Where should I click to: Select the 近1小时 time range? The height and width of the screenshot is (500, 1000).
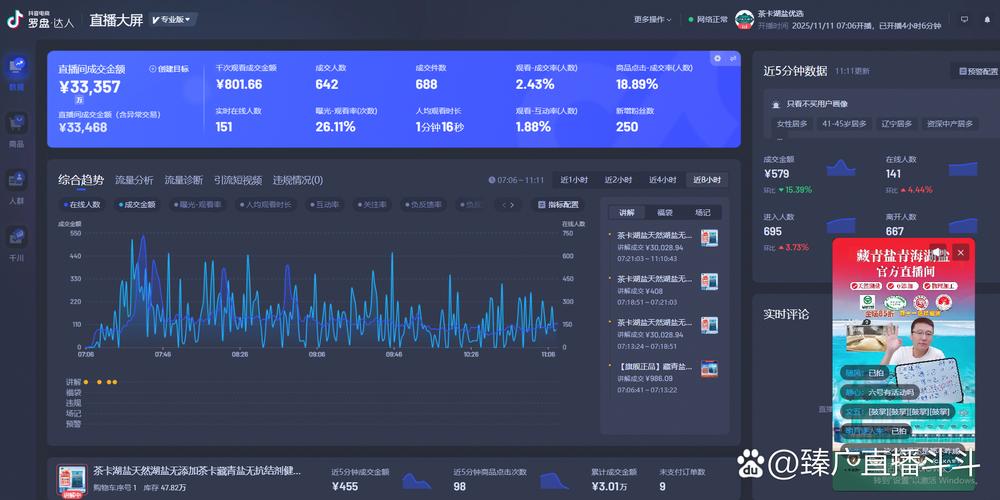click(574, 180)
